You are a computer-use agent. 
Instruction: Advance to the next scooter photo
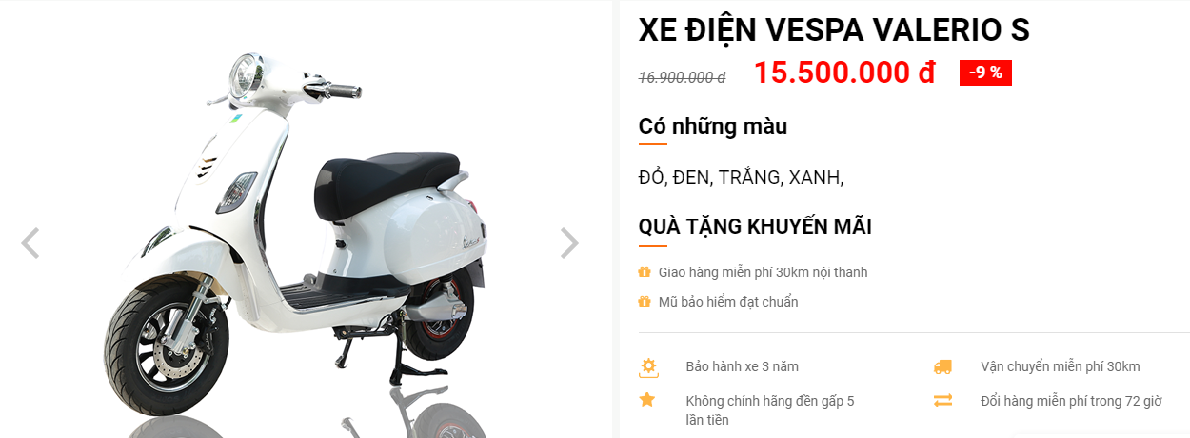(569, 244)
